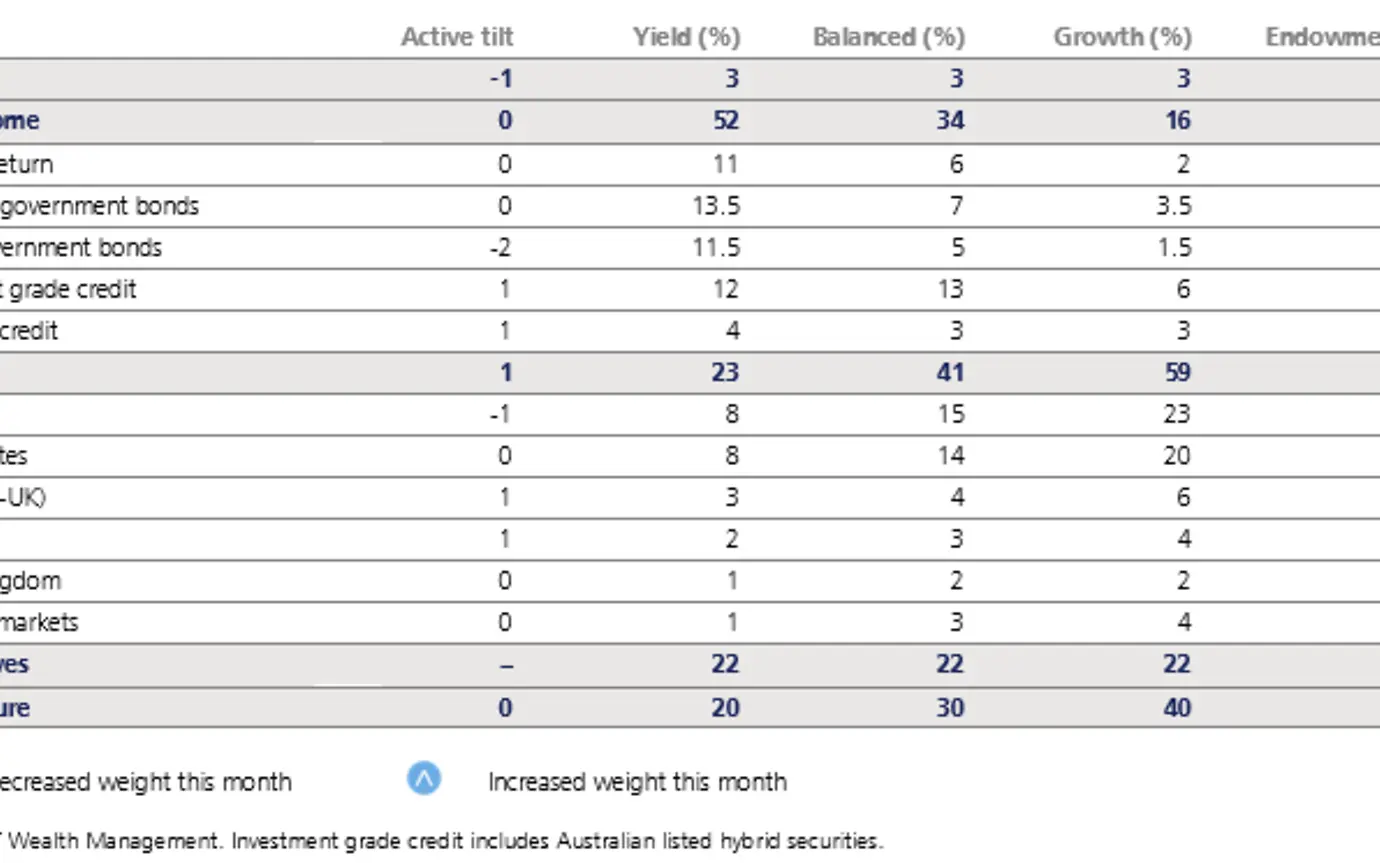Select the Balanced (%) column header

tap(889, 37)
